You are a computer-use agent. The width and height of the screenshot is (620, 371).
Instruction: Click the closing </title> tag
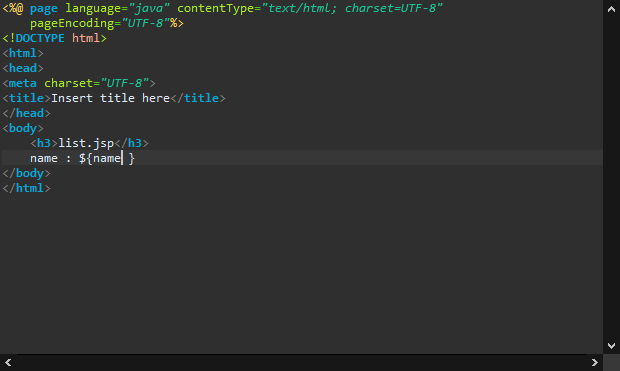[x=198, y=98]
